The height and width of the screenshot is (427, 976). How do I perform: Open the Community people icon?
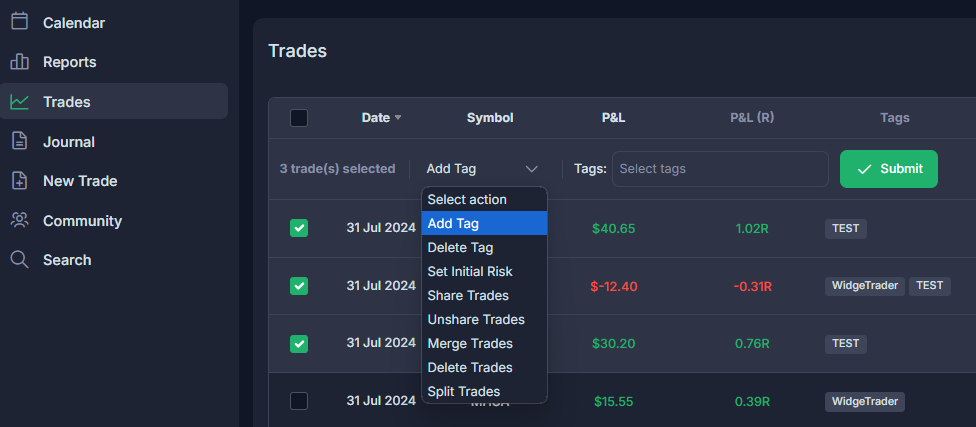point(20,220)
